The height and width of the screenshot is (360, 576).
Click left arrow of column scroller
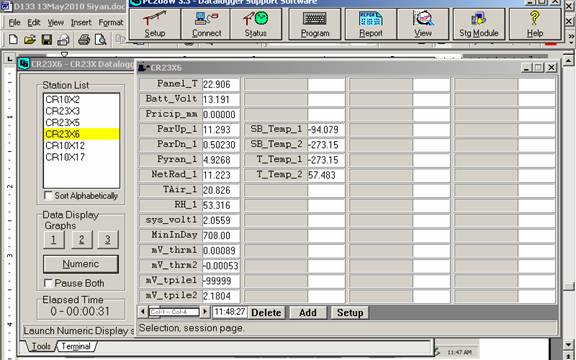(143, 312)
